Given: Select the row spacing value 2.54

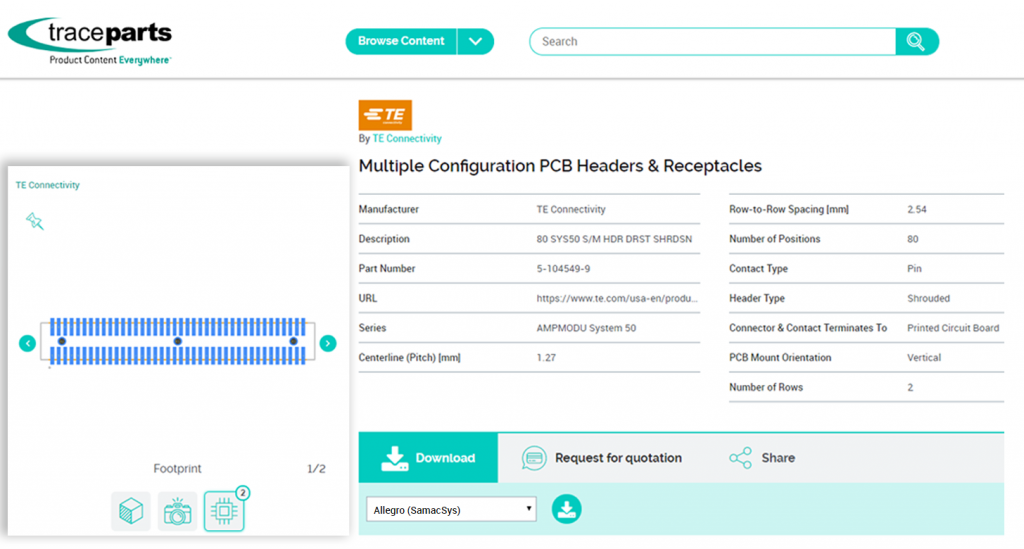Looking at the screenshot, I should [x=917, y=210].
